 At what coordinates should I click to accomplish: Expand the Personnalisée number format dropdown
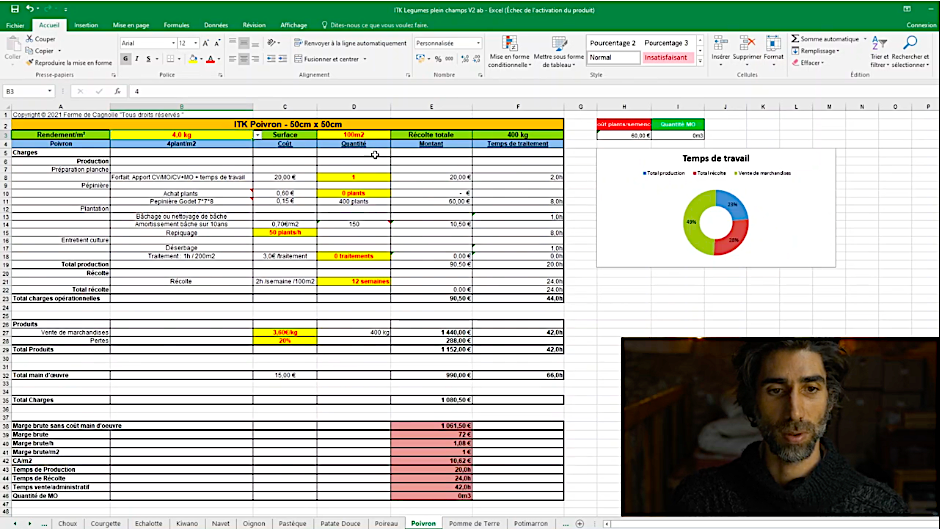pyautogui.click(x=479, y=43)
